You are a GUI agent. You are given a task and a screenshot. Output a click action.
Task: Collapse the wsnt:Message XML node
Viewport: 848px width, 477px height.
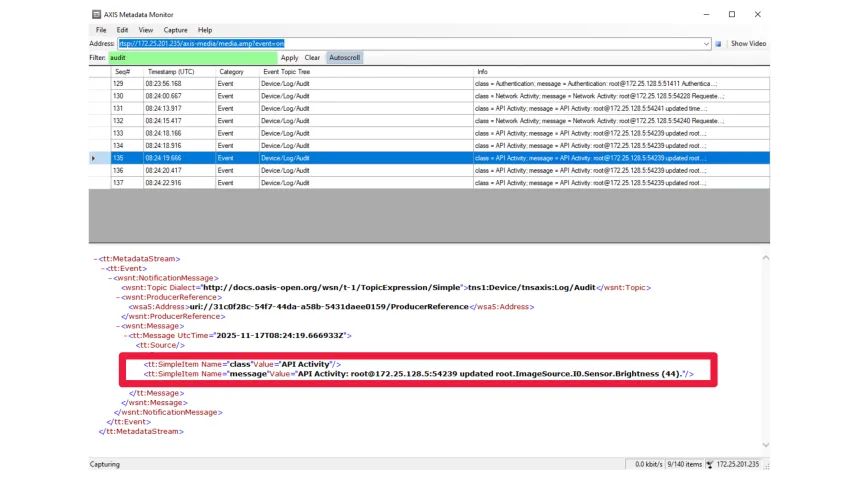tap(117, 326)
